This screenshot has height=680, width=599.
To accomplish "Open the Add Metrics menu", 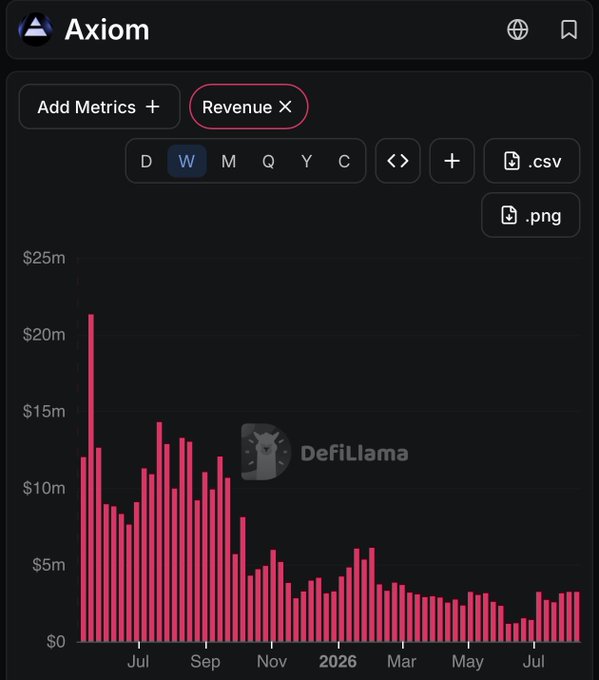I will coord(99,107).
